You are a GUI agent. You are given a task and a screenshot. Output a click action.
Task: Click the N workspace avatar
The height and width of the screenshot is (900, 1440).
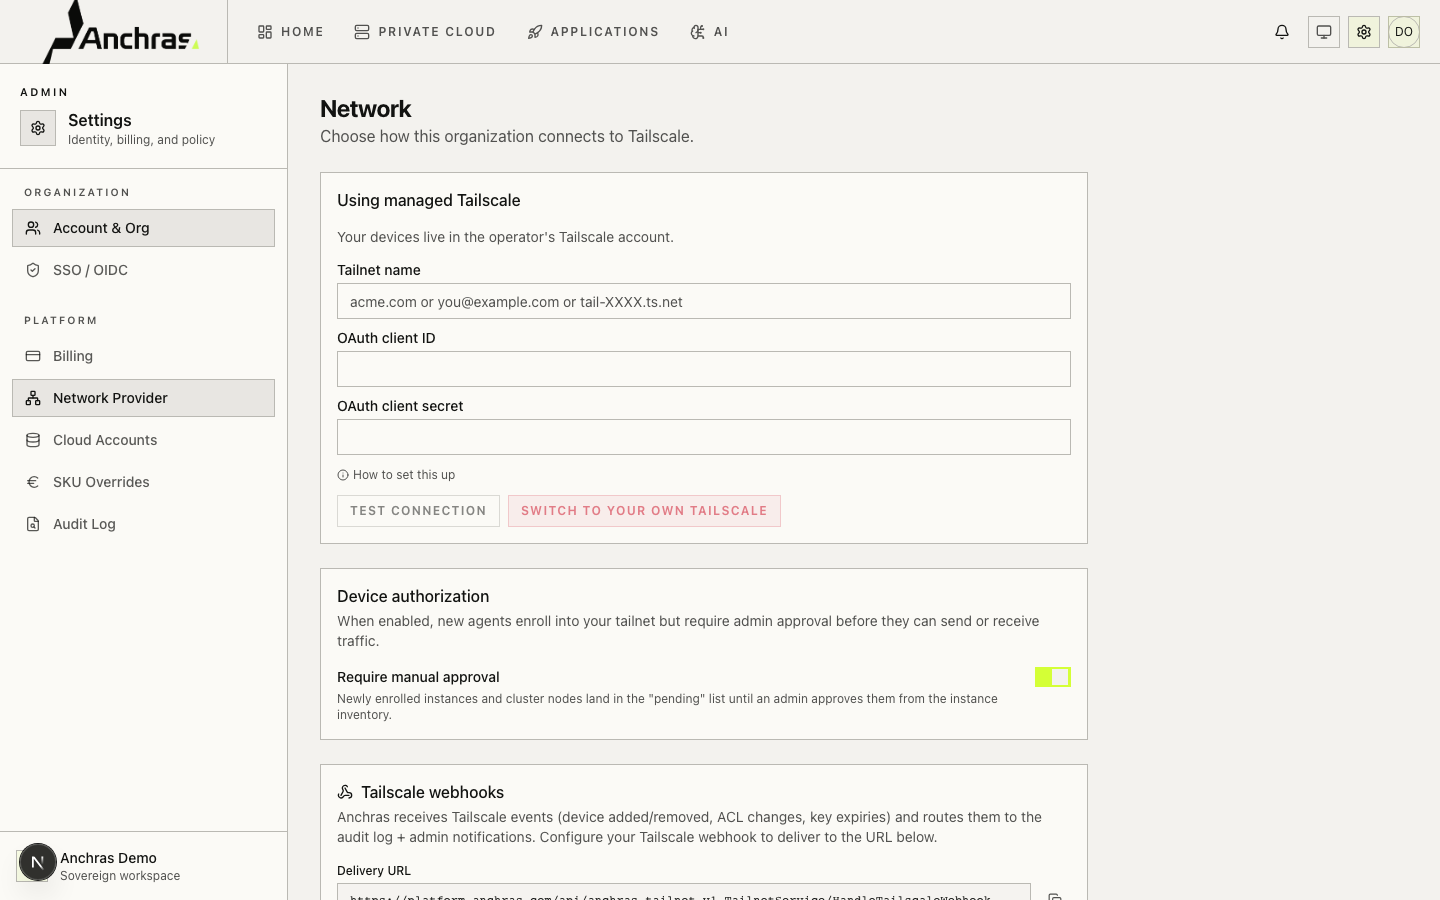point(37,862)
